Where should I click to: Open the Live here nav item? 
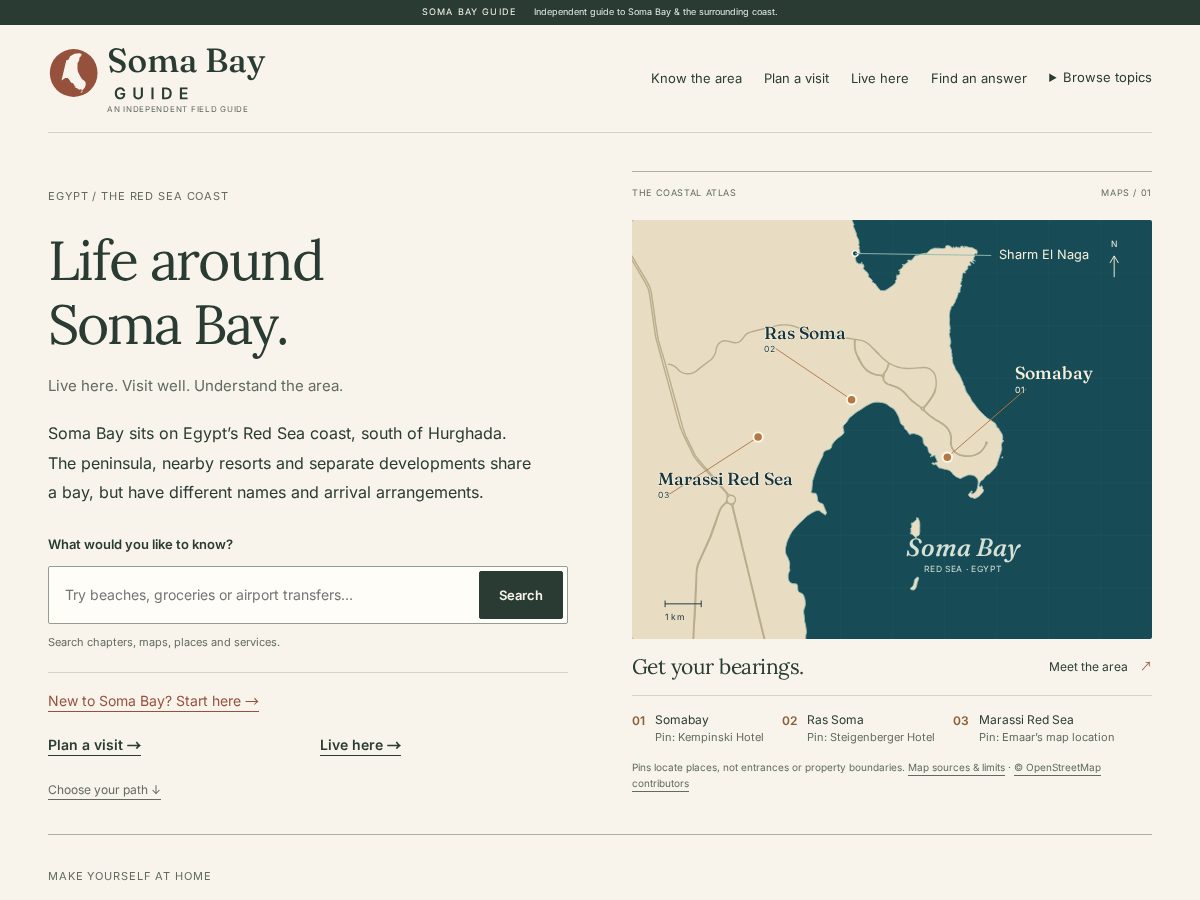pos(880,79)
